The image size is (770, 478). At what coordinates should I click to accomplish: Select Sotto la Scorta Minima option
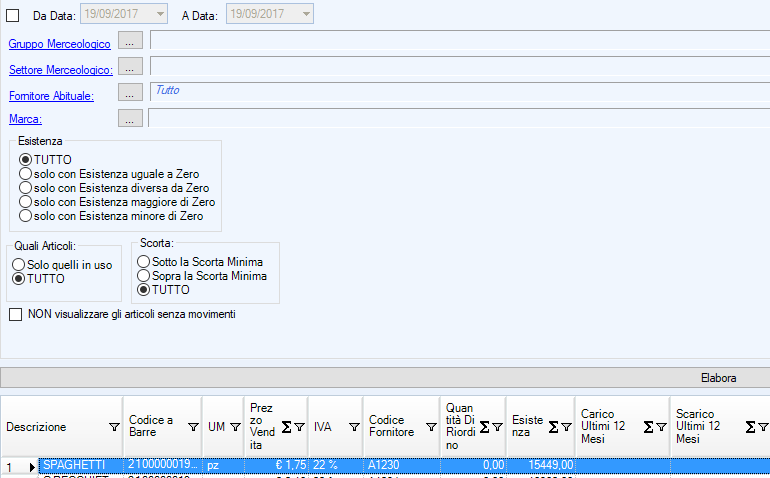[144, 261]
